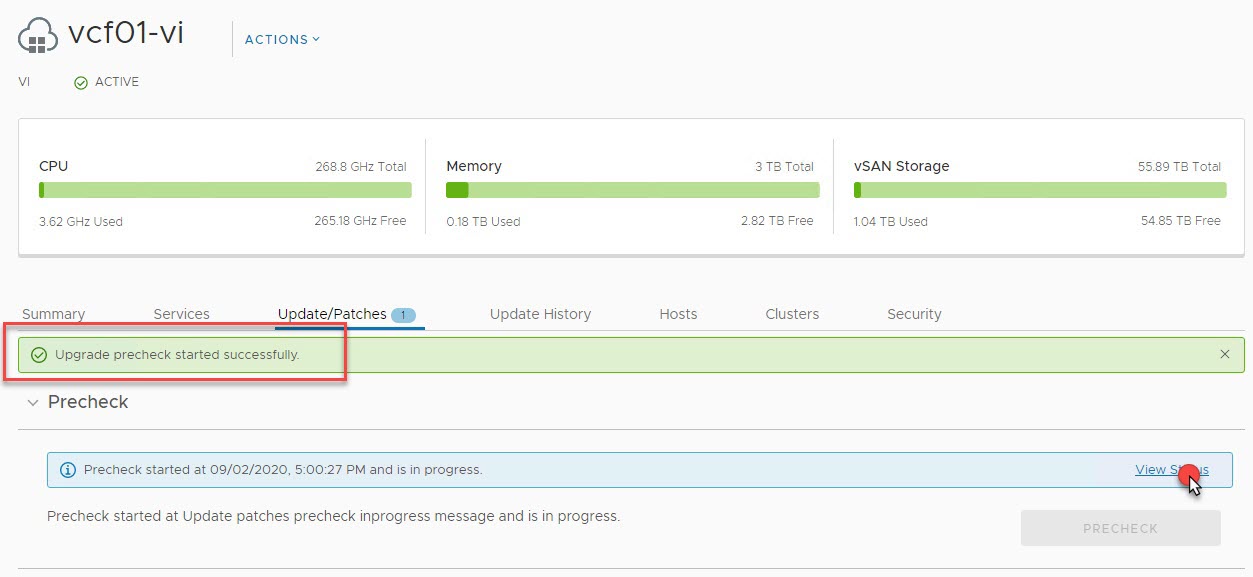Click '55.89 TB Total' storage value
Screen dimensions: 1253x577
point(1181,167)
